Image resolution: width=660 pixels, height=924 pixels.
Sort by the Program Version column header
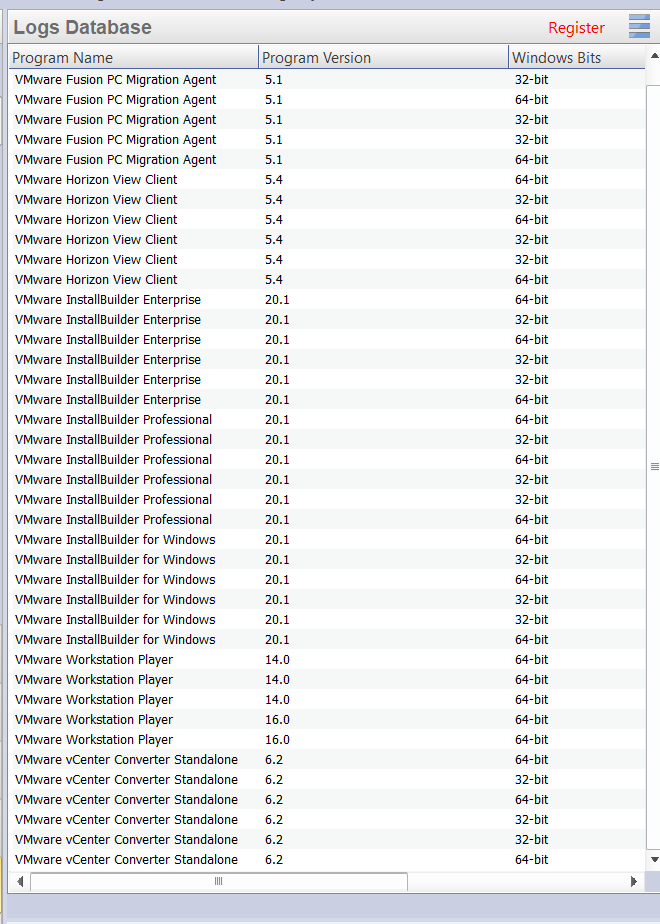point(384,58)
